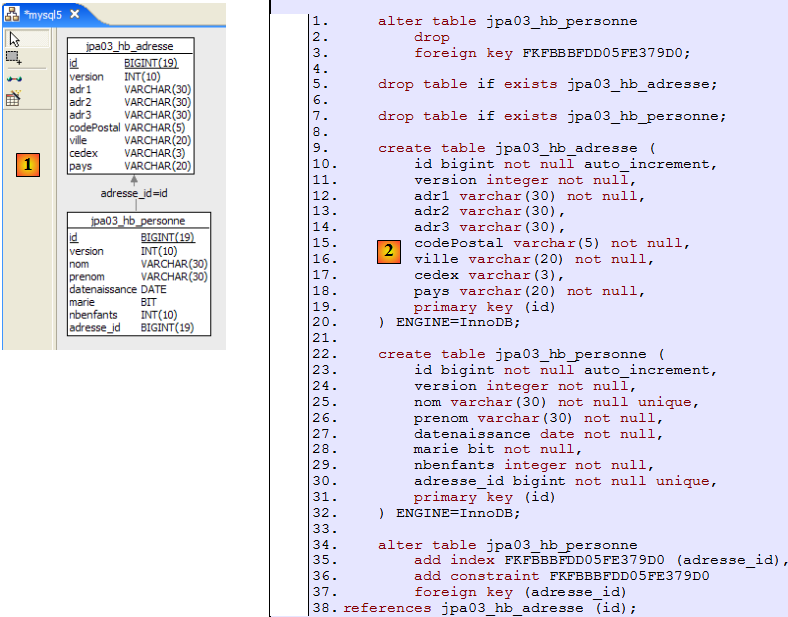
Task: Select the jpa03_hb_personne table header
Action: pyautogui.click(x=137, y=220)
